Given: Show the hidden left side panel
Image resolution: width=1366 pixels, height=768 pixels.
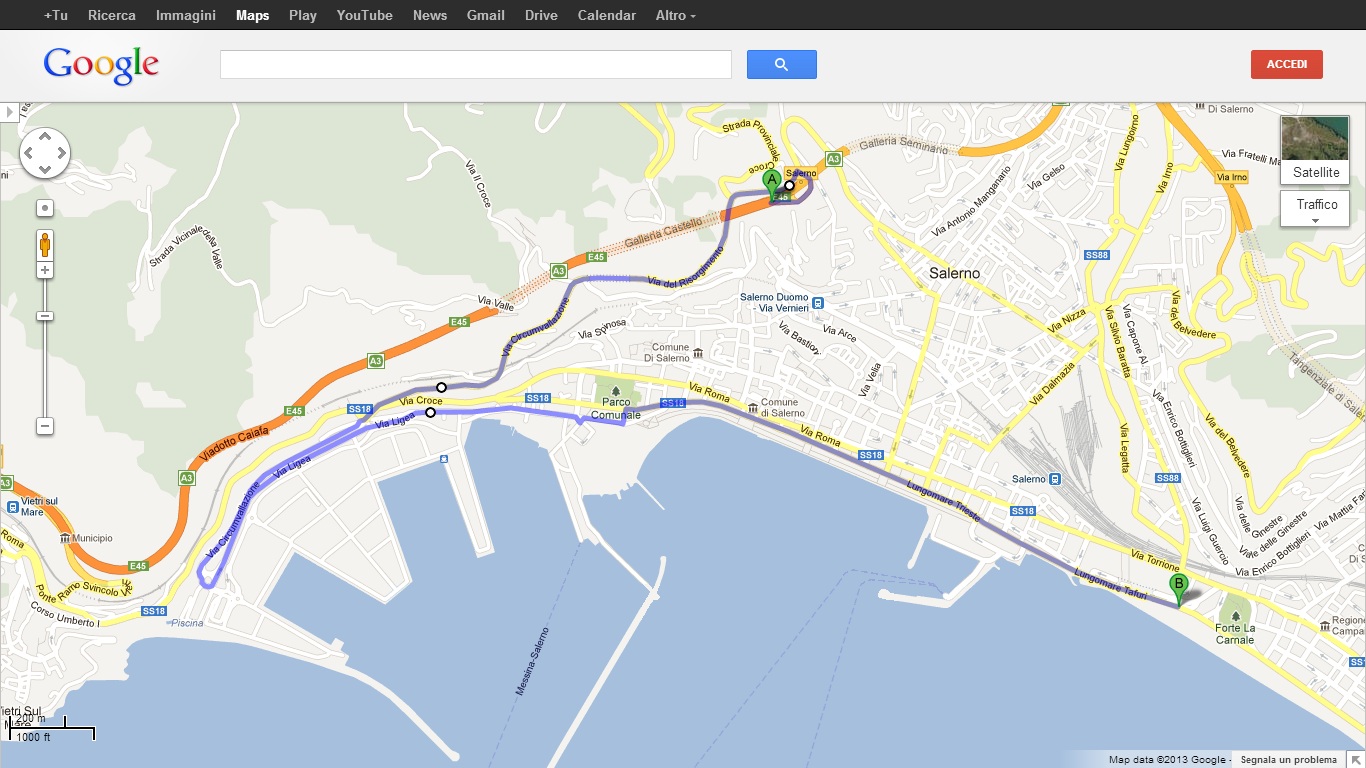Looking at the screenshot, I should click(x=9, y=112).
